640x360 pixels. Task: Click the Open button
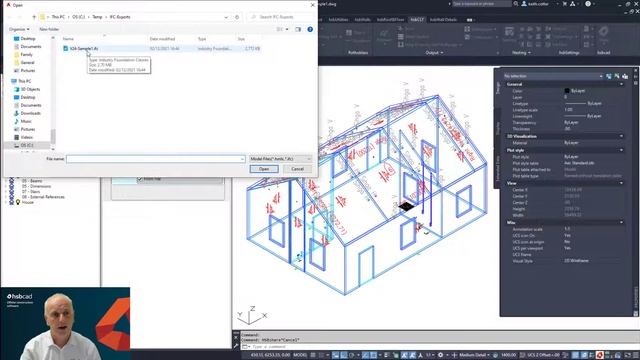click(264, 169)
